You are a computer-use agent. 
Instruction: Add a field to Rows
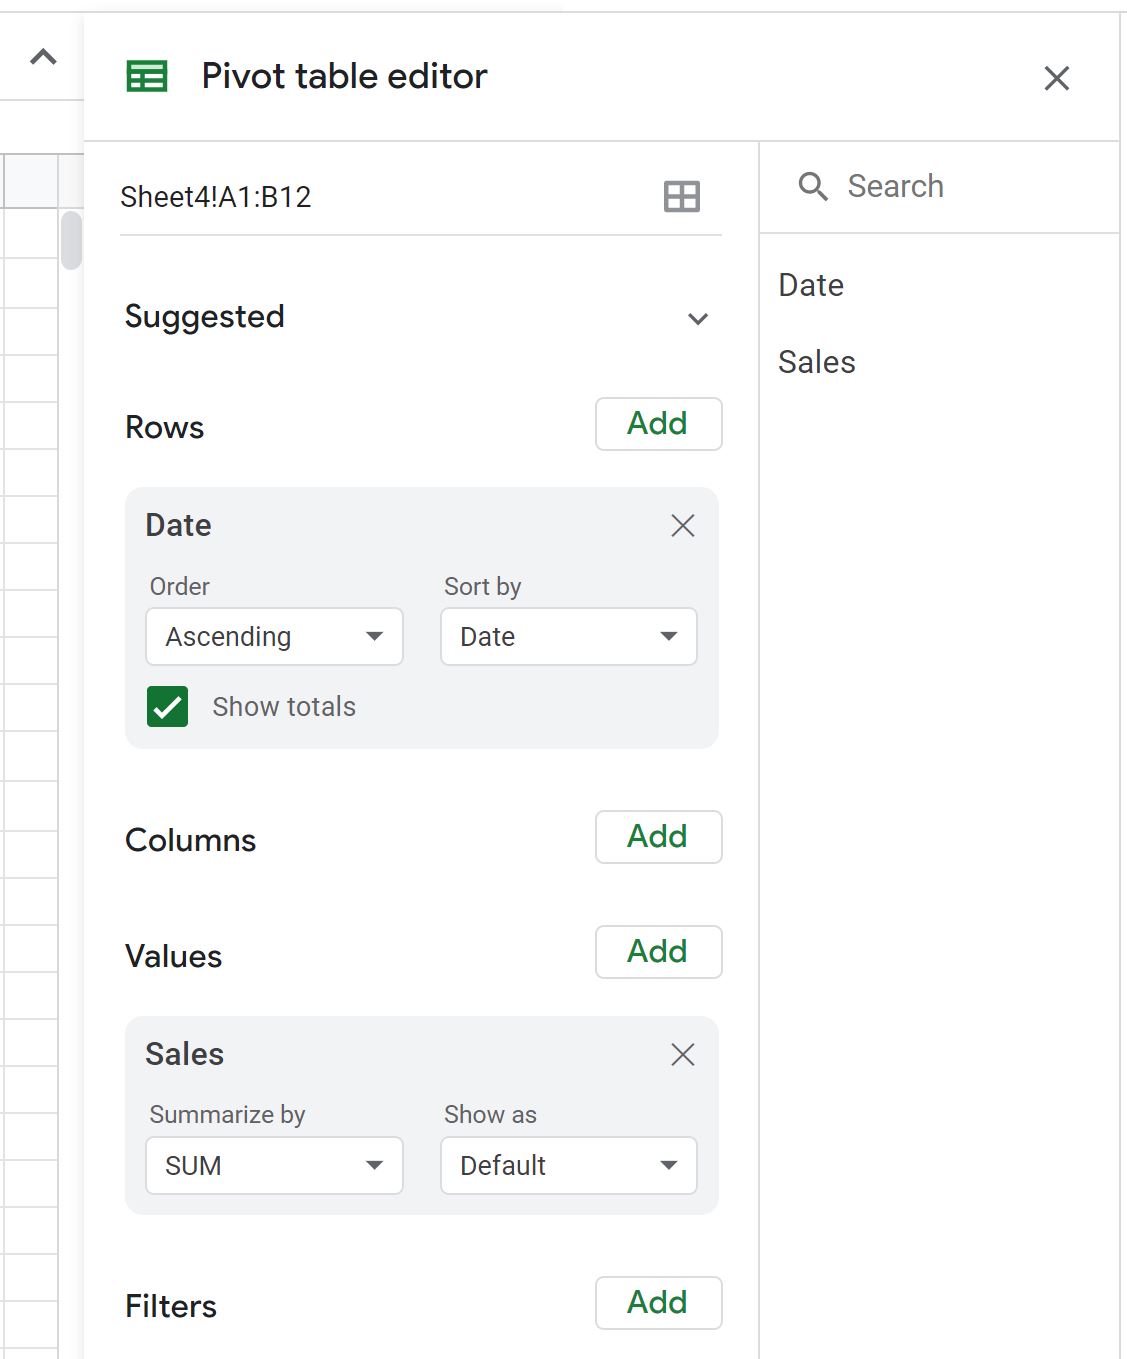[658, 424]
